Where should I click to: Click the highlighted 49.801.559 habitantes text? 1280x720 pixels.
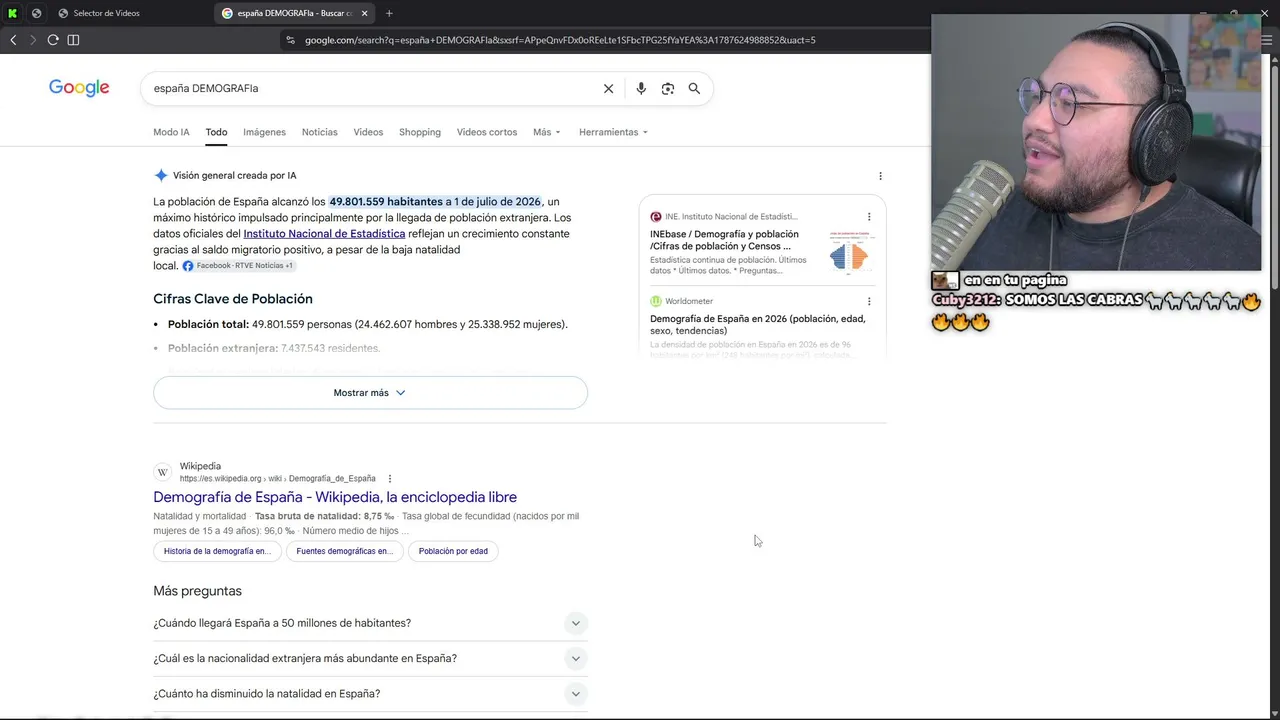435,202
